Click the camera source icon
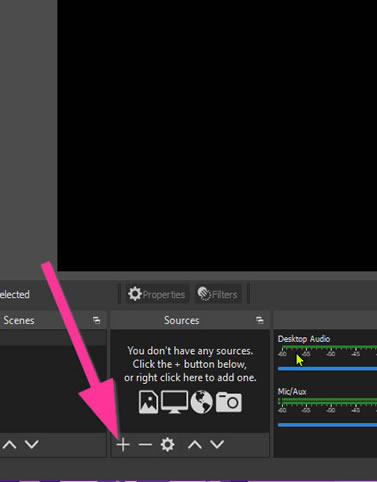Screen dimensions: 377x482 229,402
